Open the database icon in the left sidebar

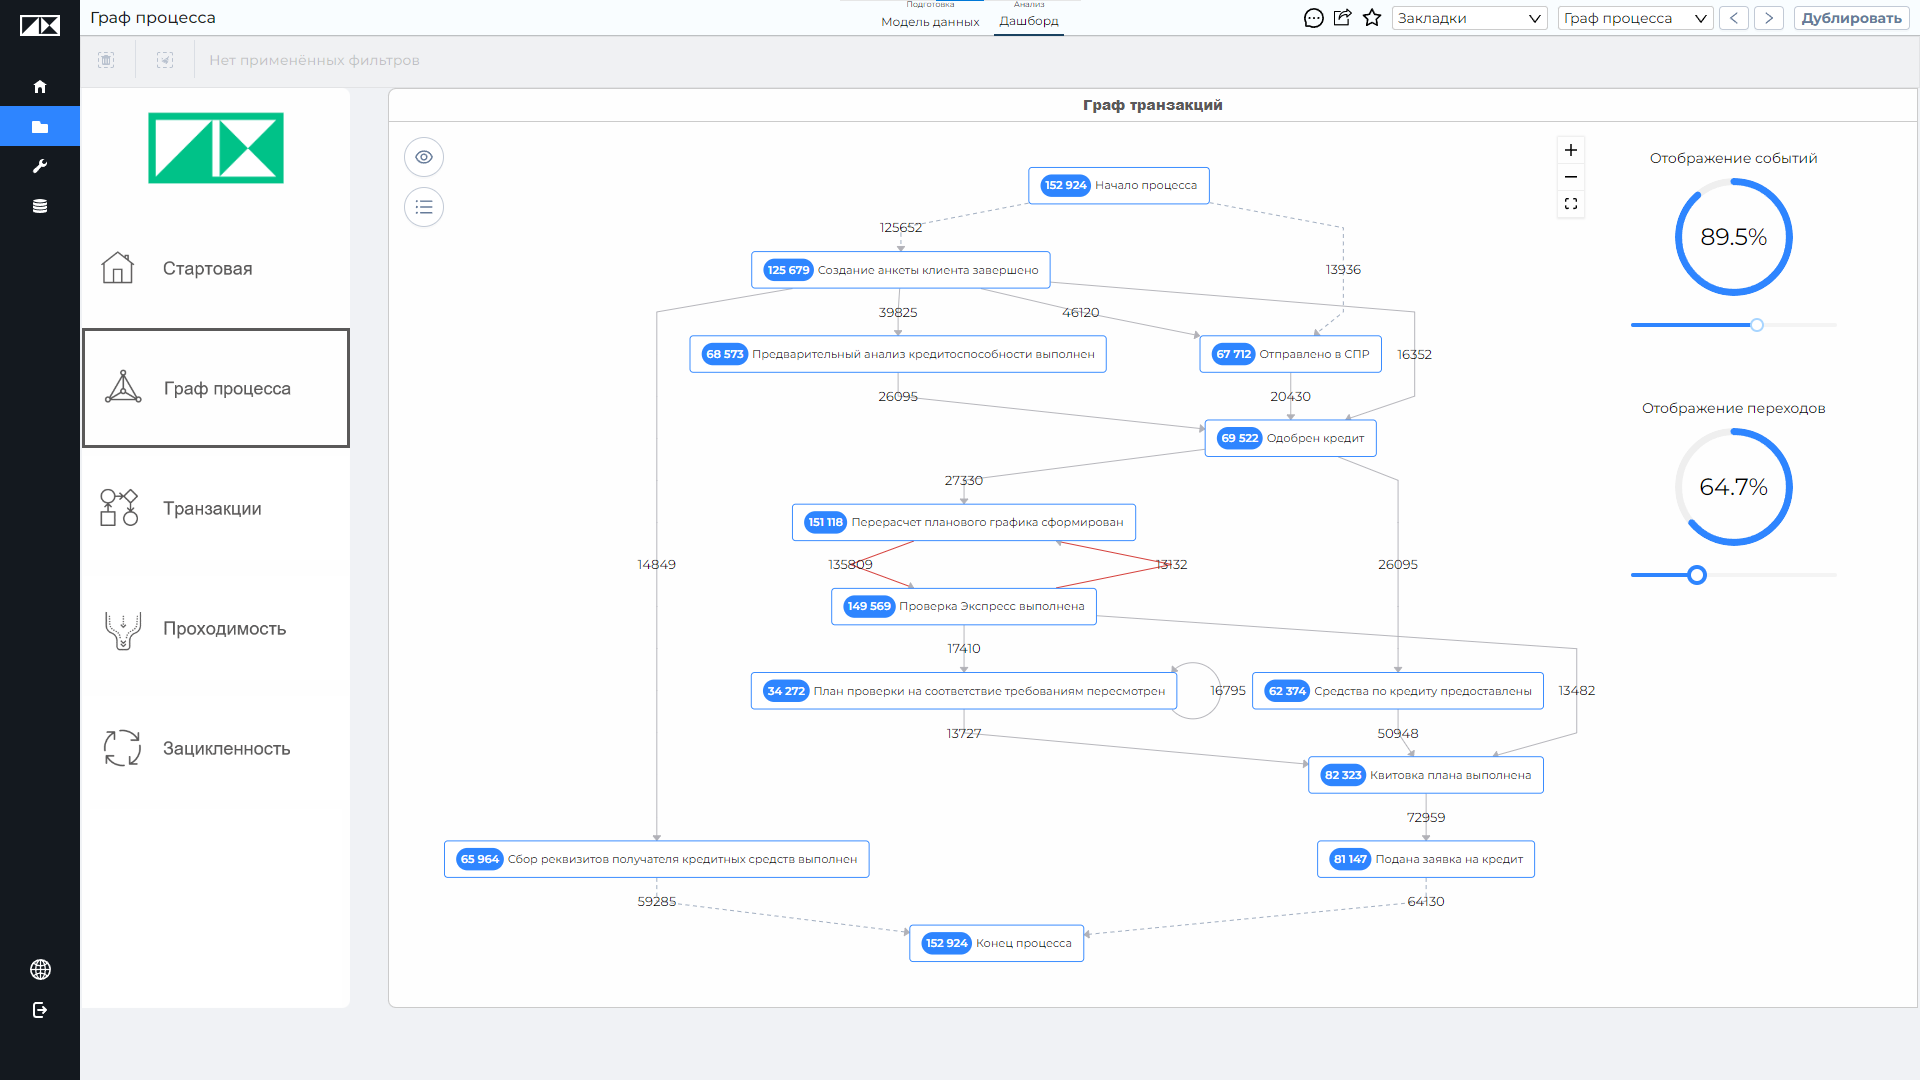click(40, 206)
